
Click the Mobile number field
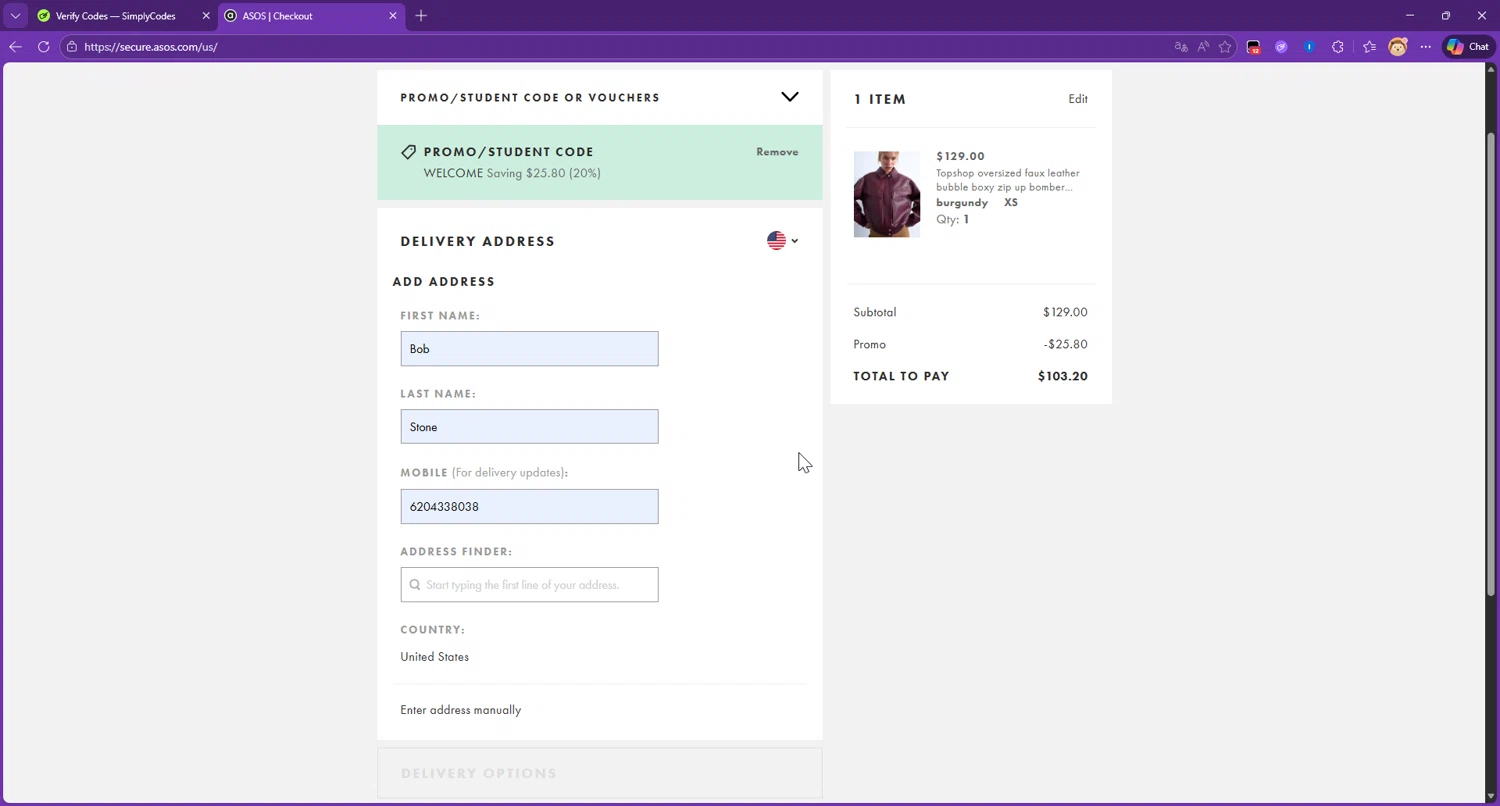pos(529,507)
